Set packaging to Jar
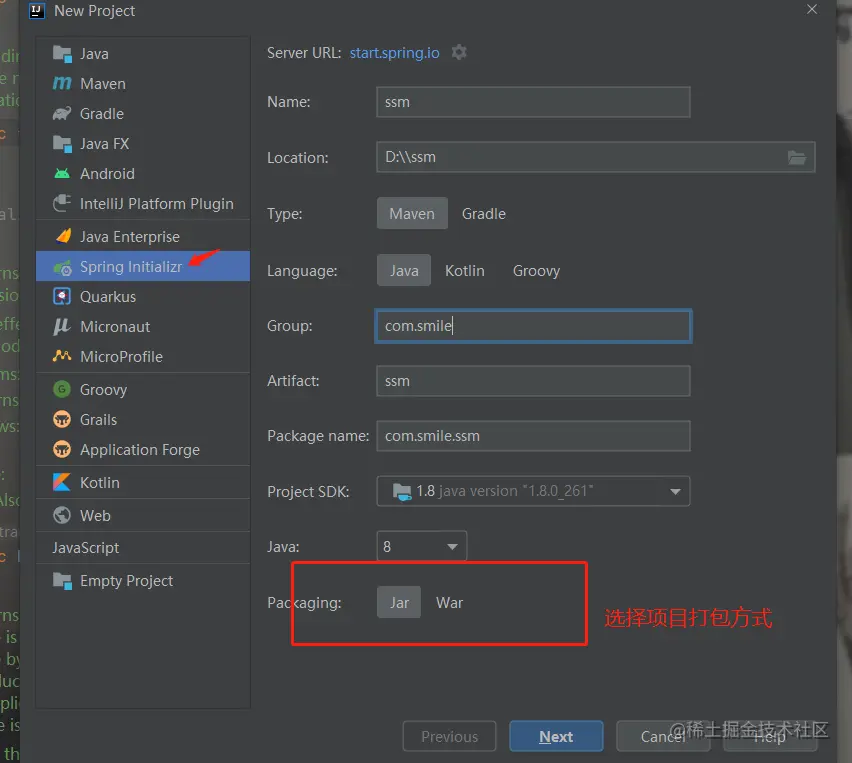This screenshot has height=763, width=852. click(399, 603)
